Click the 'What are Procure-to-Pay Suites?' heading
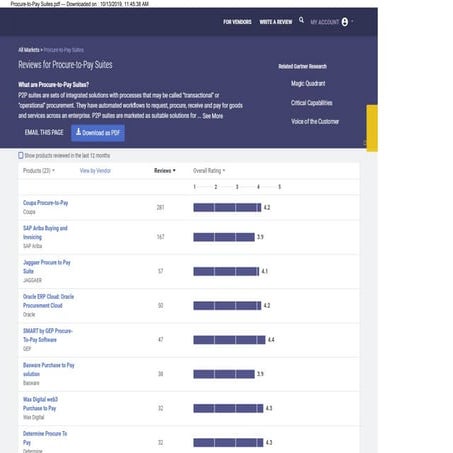 [53, 85]
